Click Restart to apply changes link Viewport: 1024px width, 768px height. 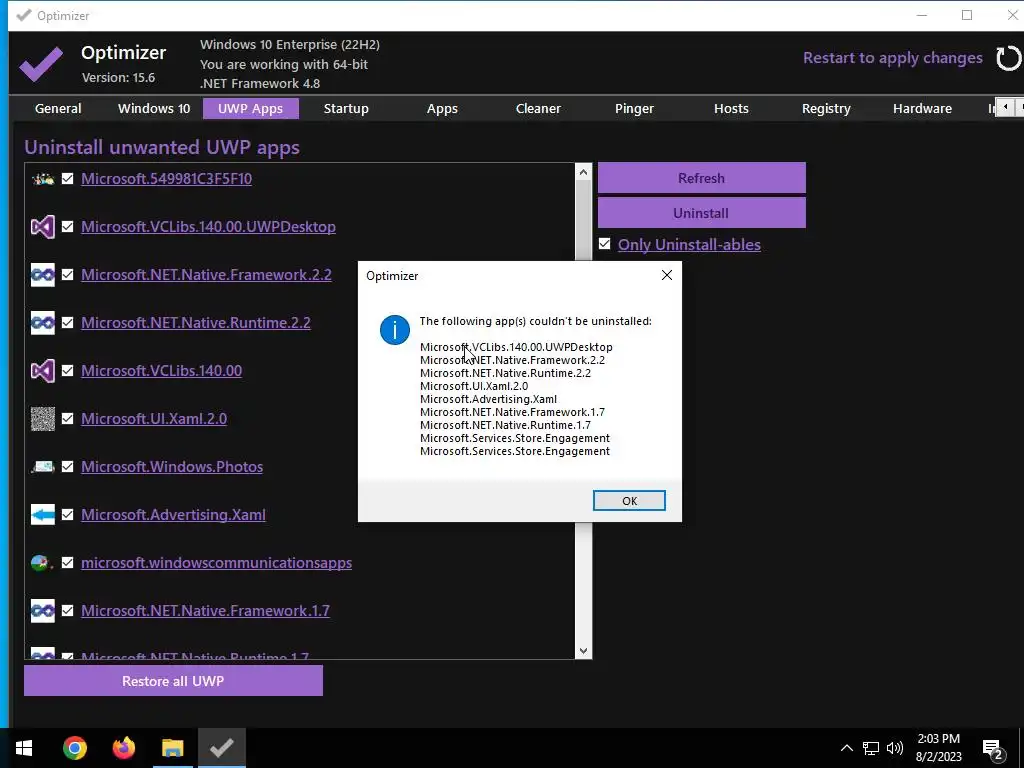[x=893, y=57]
